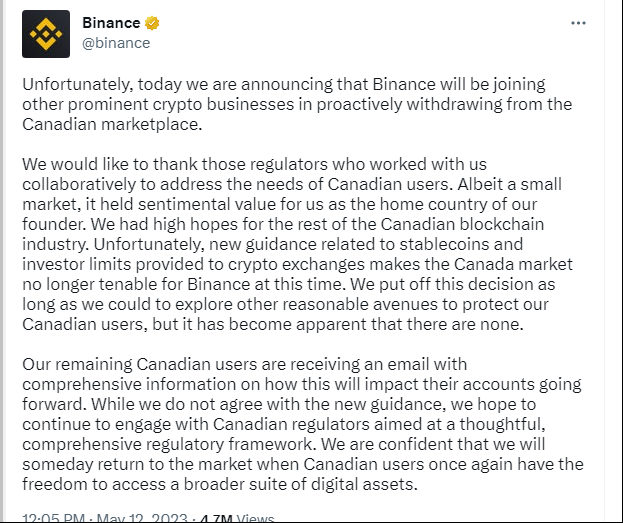Viewport: 623px width, 523px height.
Task: Click the phrase "home country of our founder"
Action: [471, 208]
